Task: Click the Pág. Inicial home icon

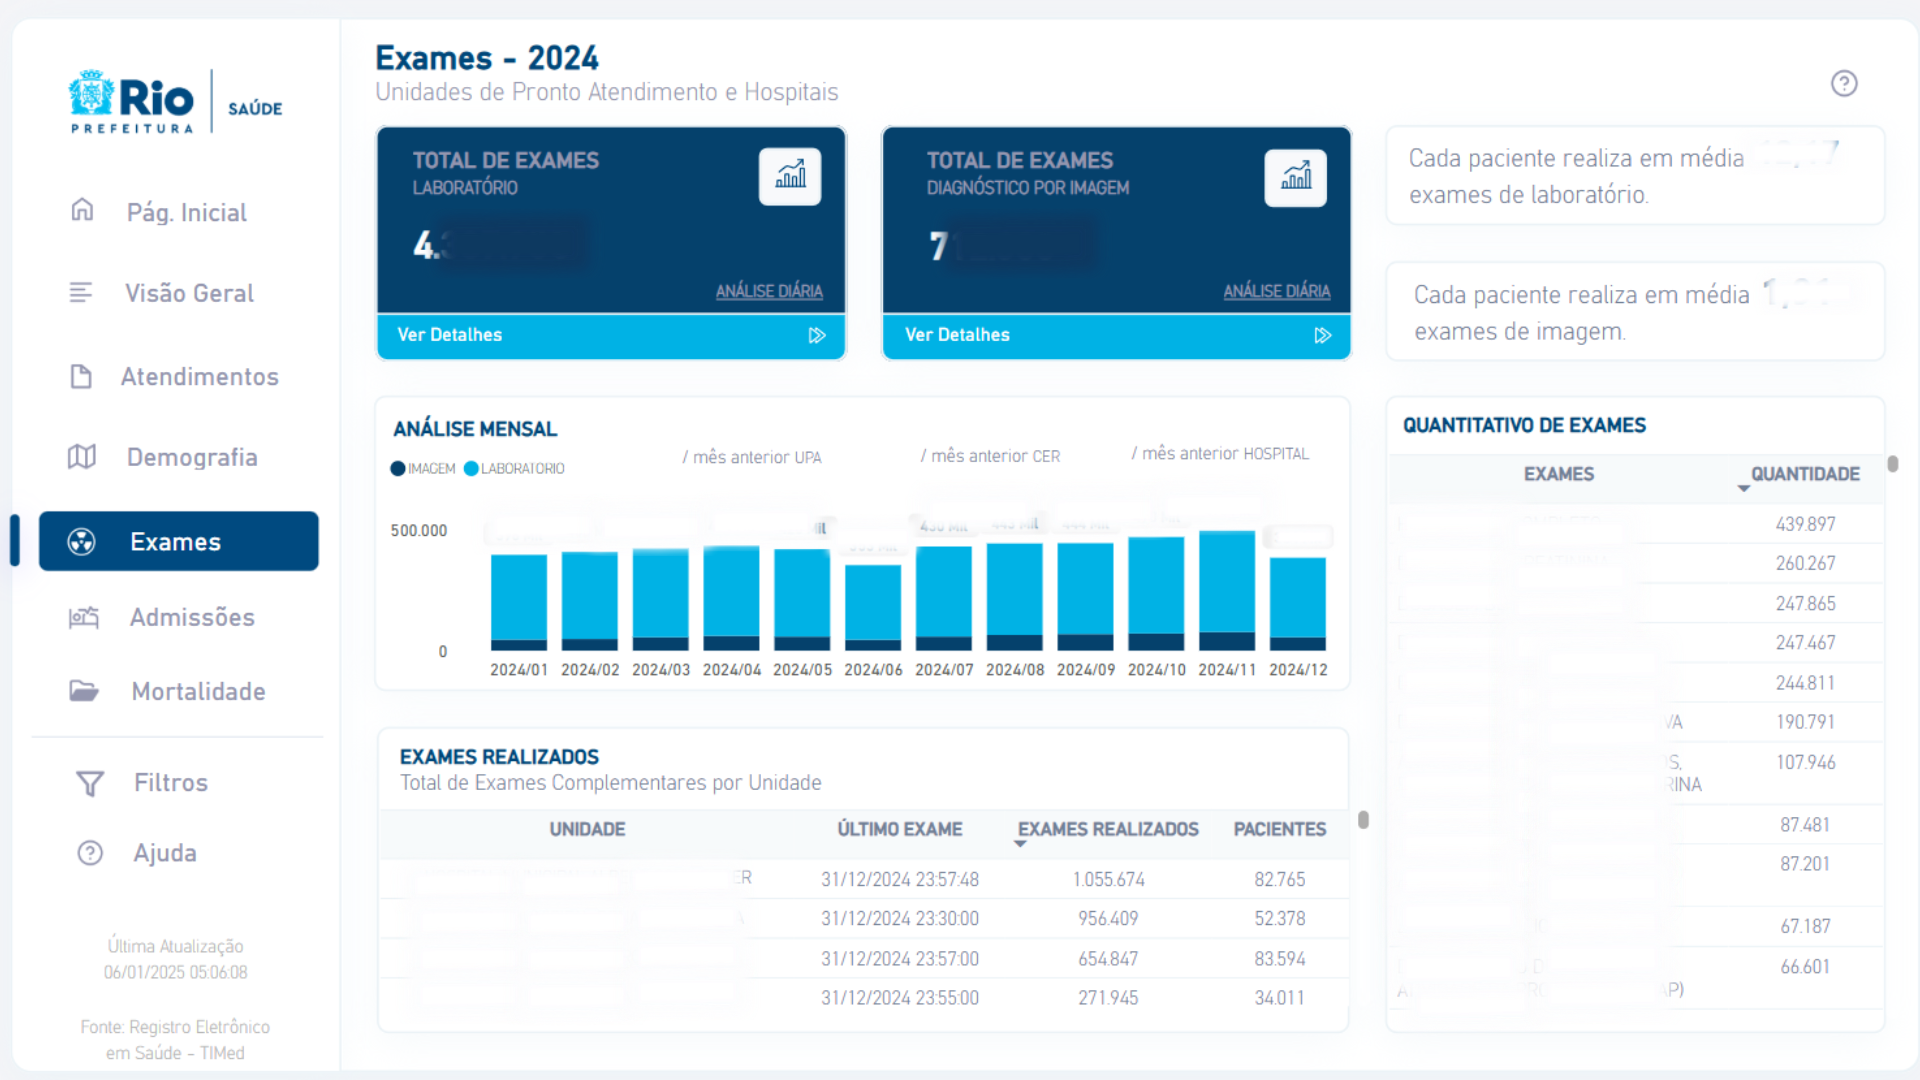Action: [x=82, y=210]
